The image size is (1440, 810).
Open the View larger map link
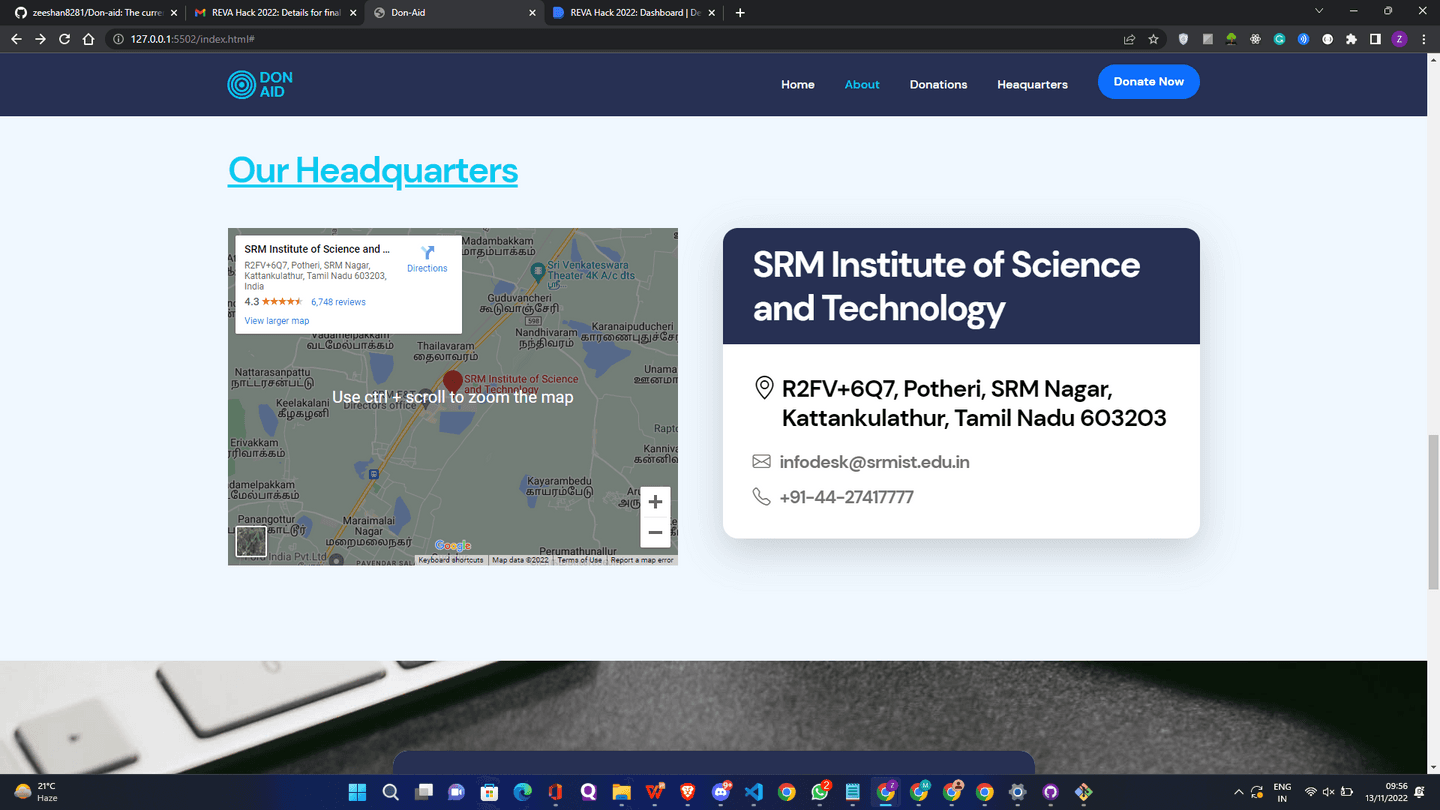277,321
